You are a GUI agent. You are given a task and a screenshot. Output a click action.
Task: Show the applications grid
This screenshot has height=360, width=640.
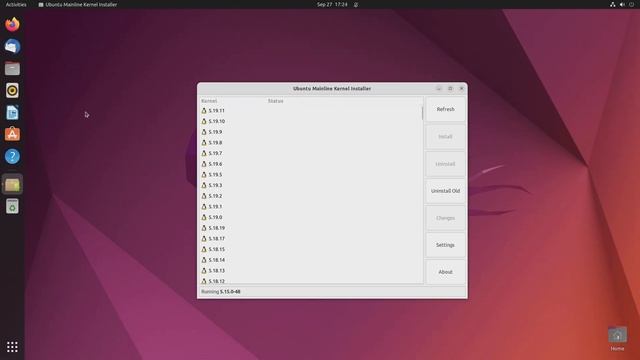[12, 347]
